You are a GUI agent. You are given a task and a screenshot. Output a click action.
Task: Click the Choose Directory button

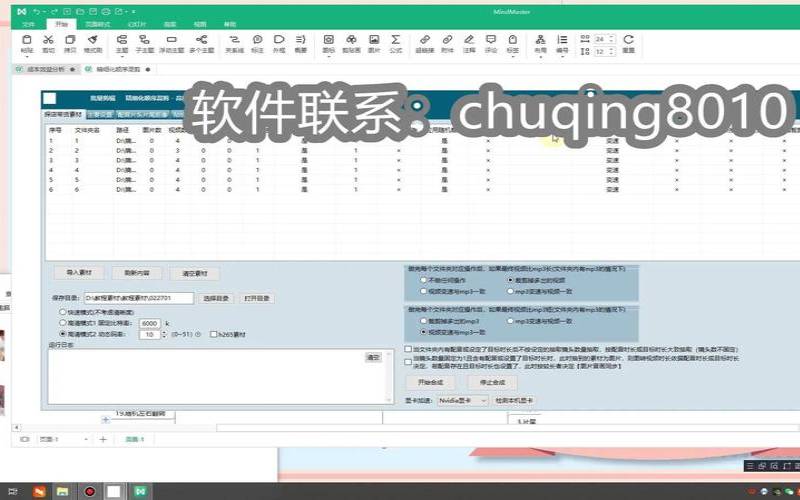[216, 298]
